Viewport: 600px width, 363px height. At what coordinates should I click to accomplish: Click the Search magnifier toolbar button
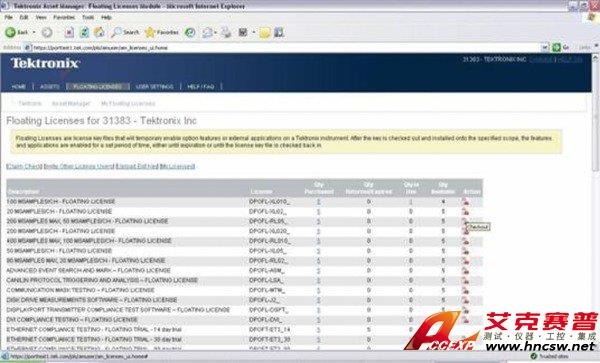(125, 33)
